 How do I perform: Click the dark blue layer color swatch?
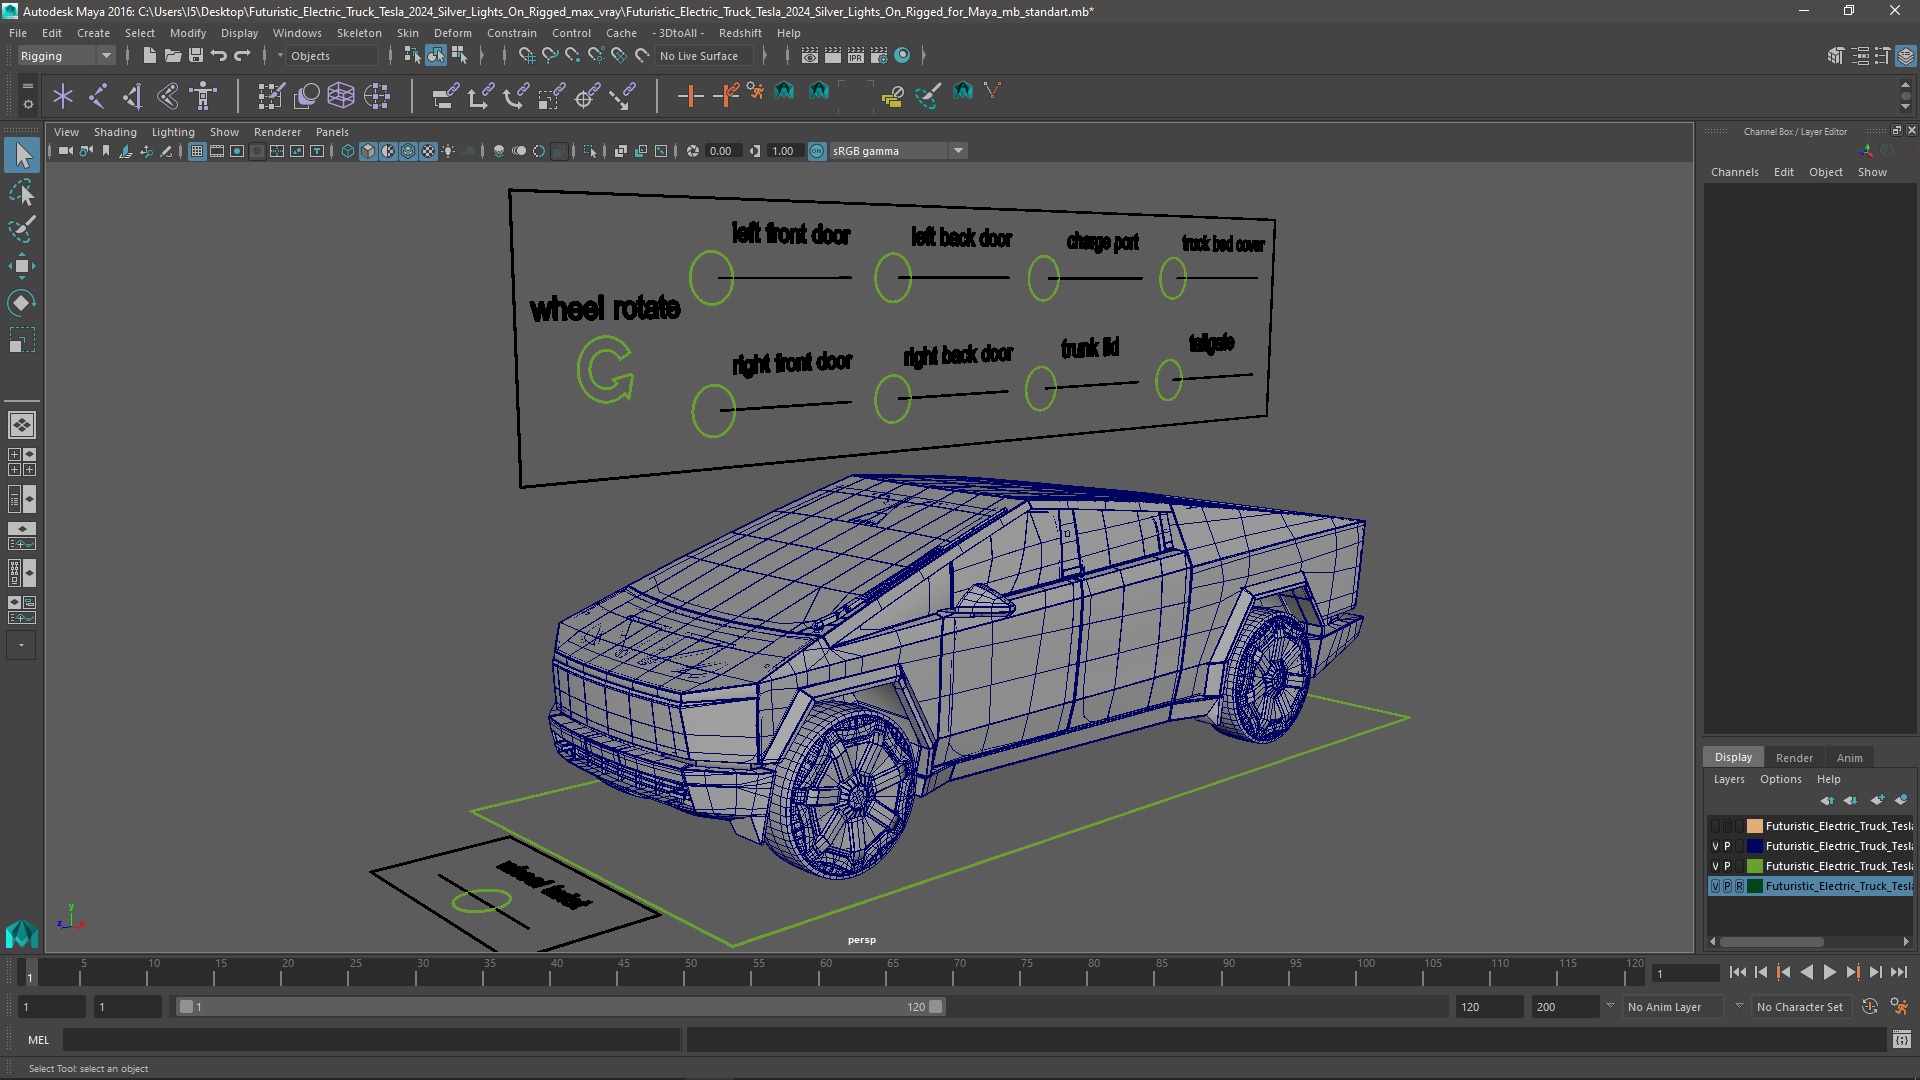point(1754,846)
